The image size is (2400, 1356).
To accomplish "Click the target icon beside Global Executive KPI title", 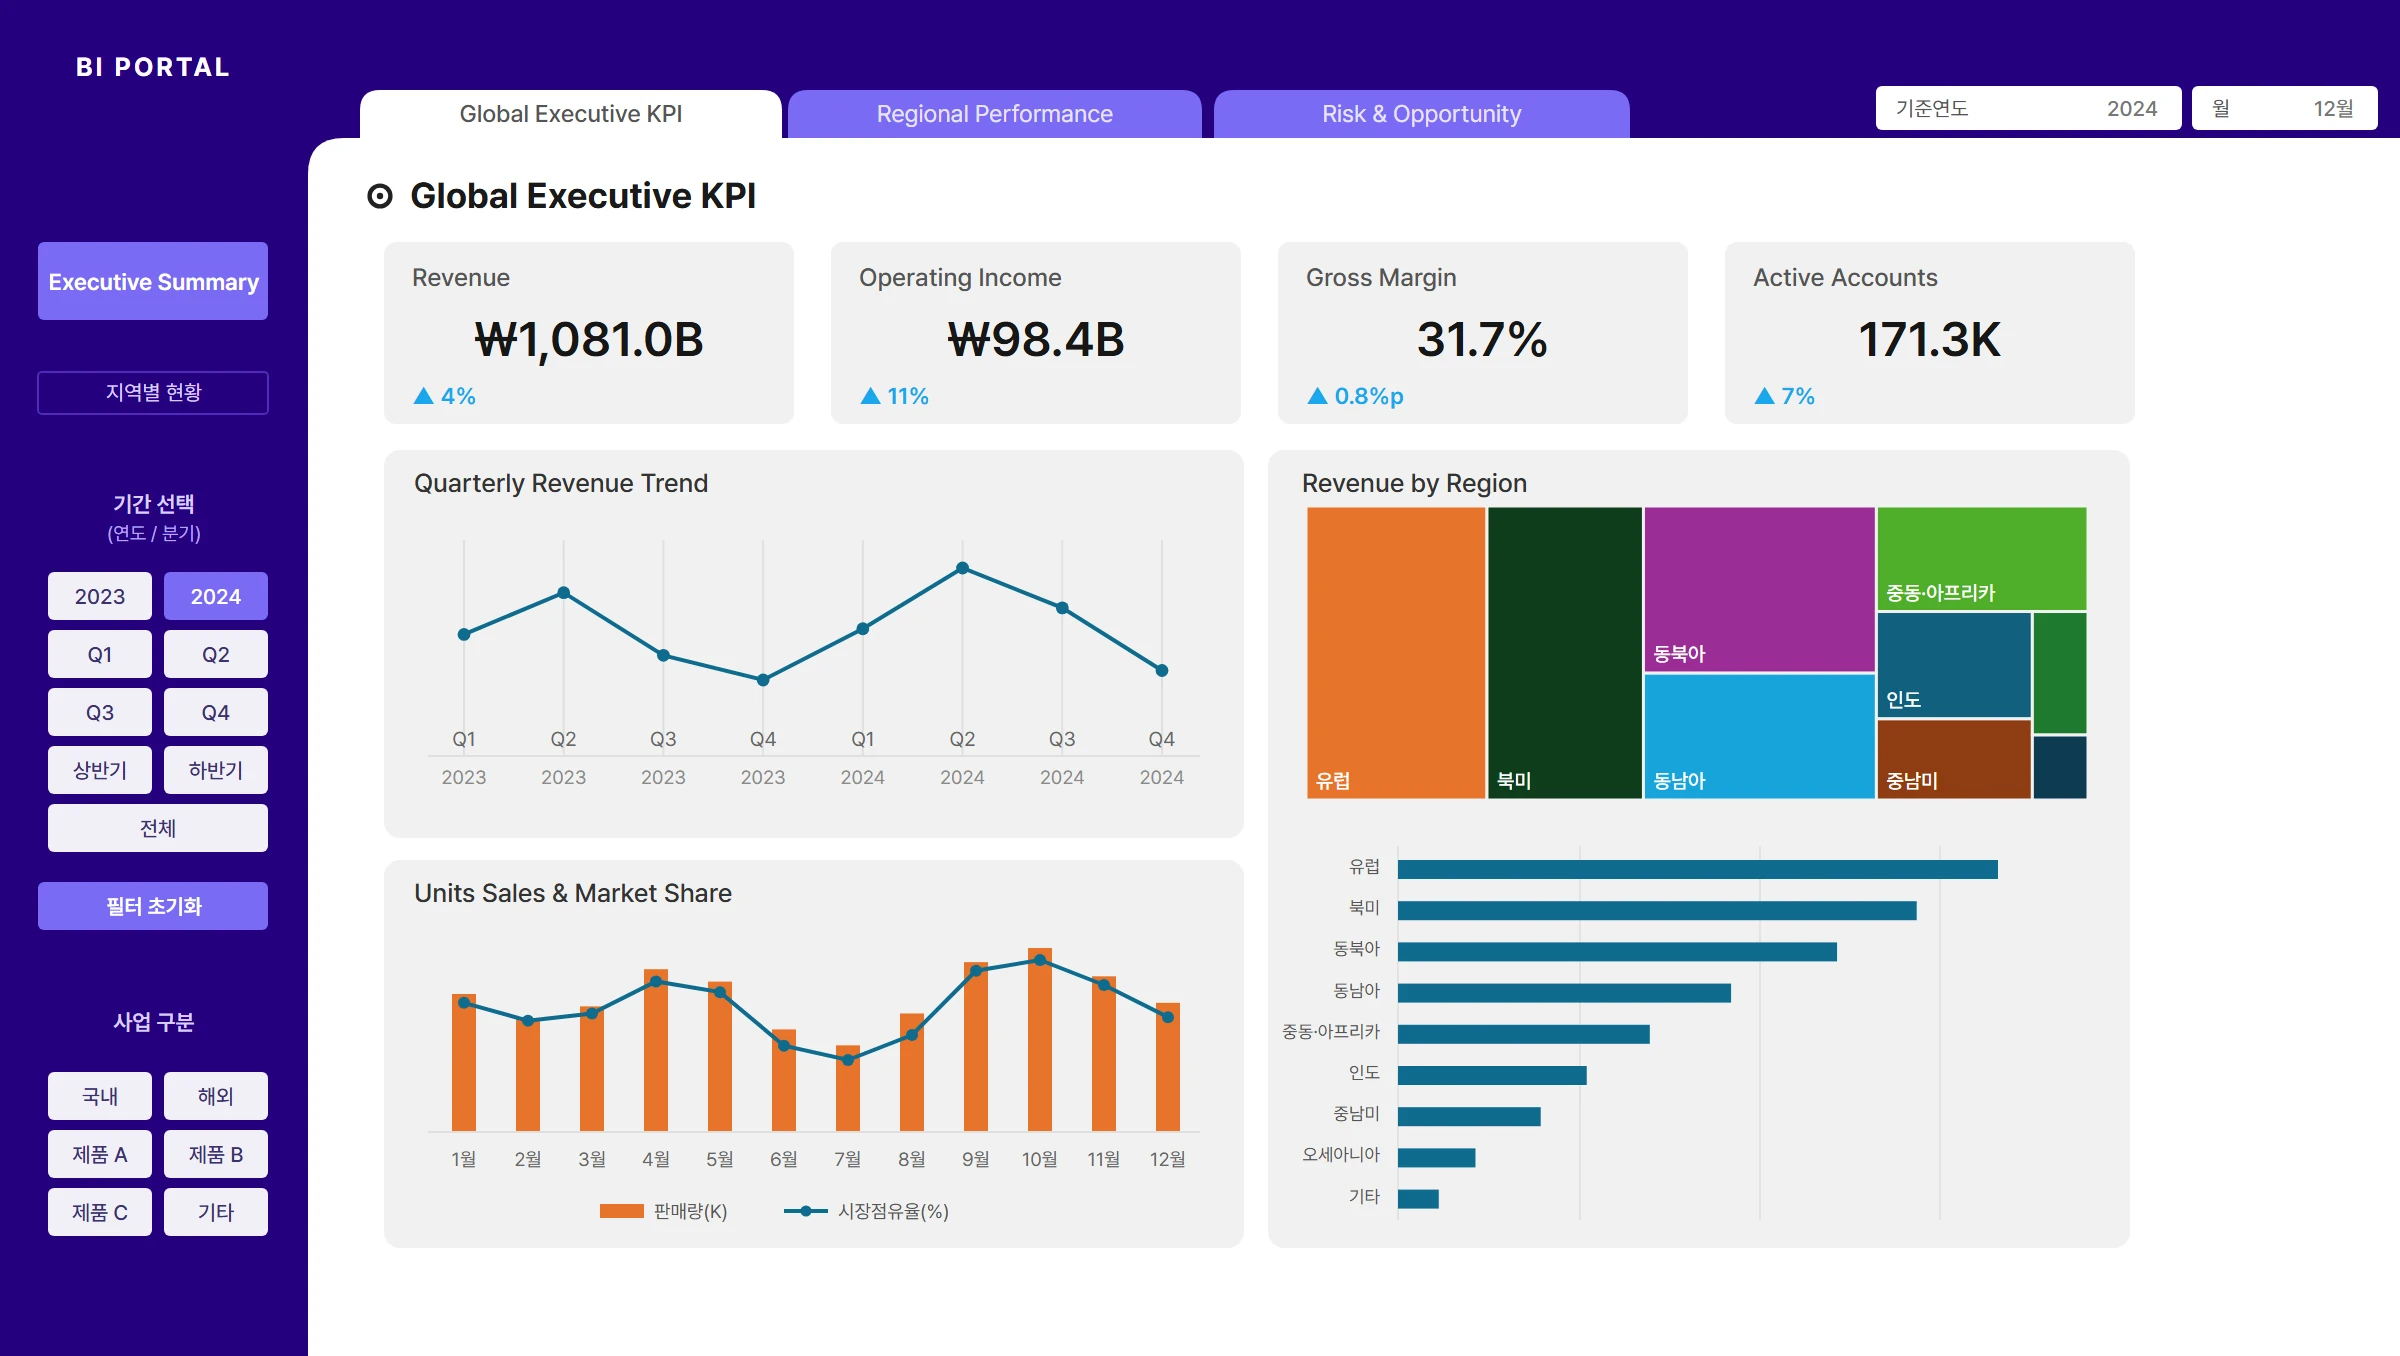I will tap(380, 196).
